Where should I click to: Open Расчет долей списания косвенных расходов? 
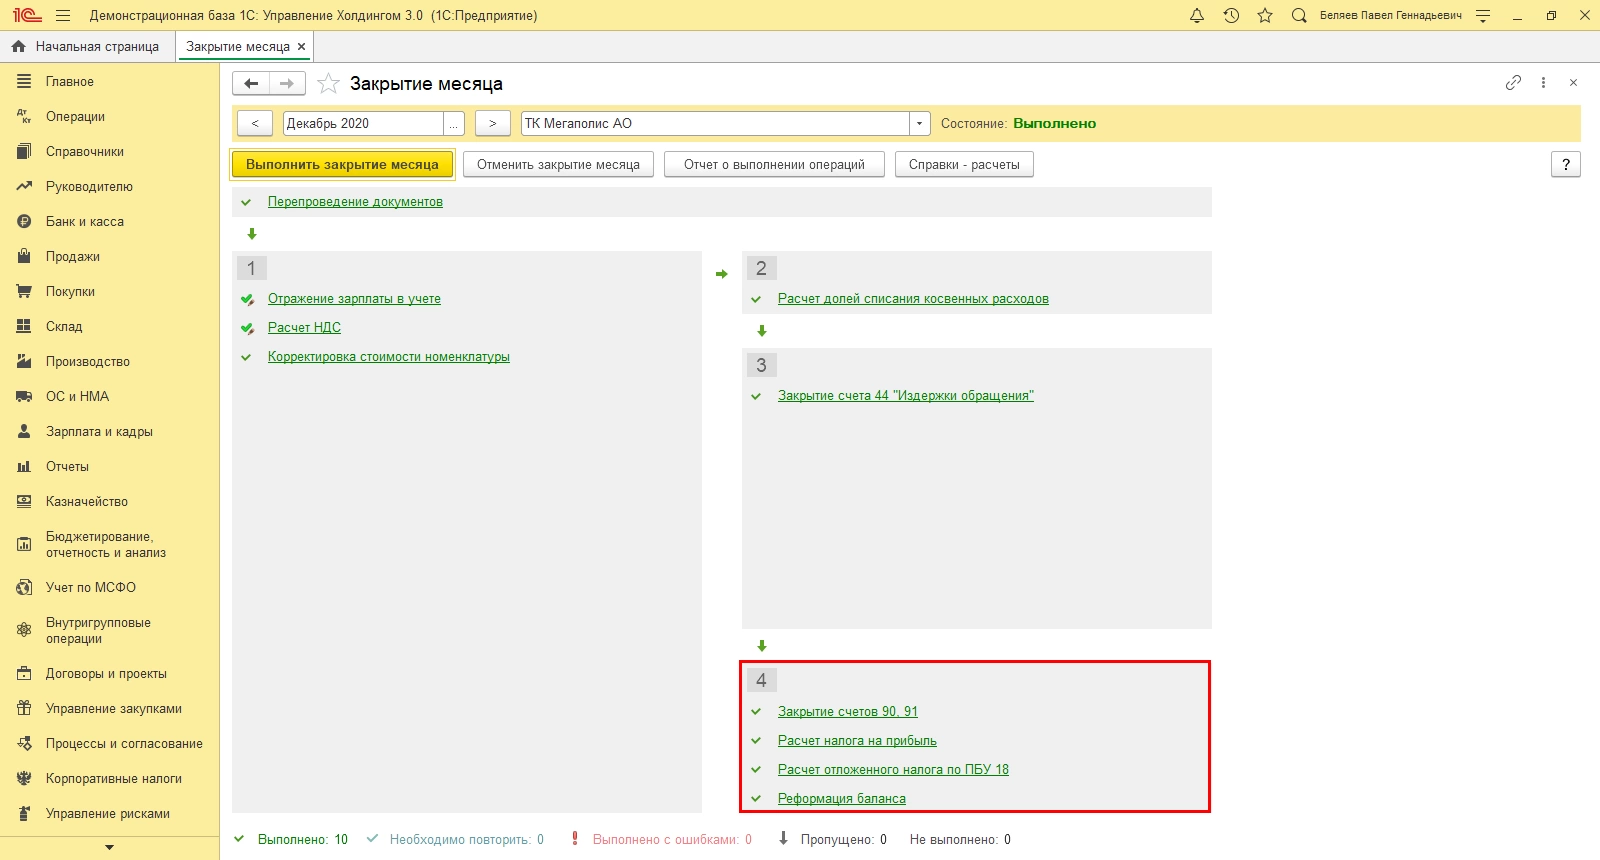tap(913, 299)
